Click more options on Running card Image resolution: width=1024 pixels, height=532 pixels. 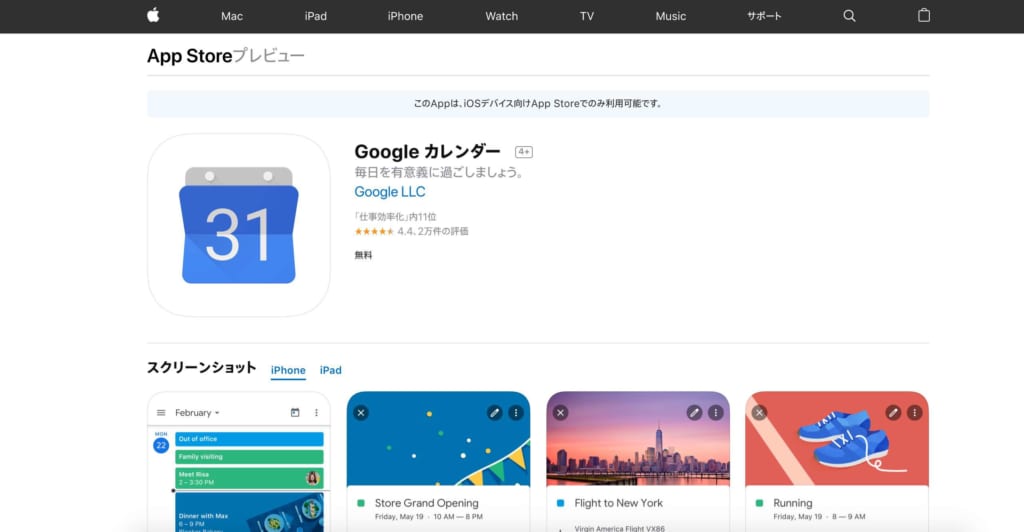click(914, 413)
